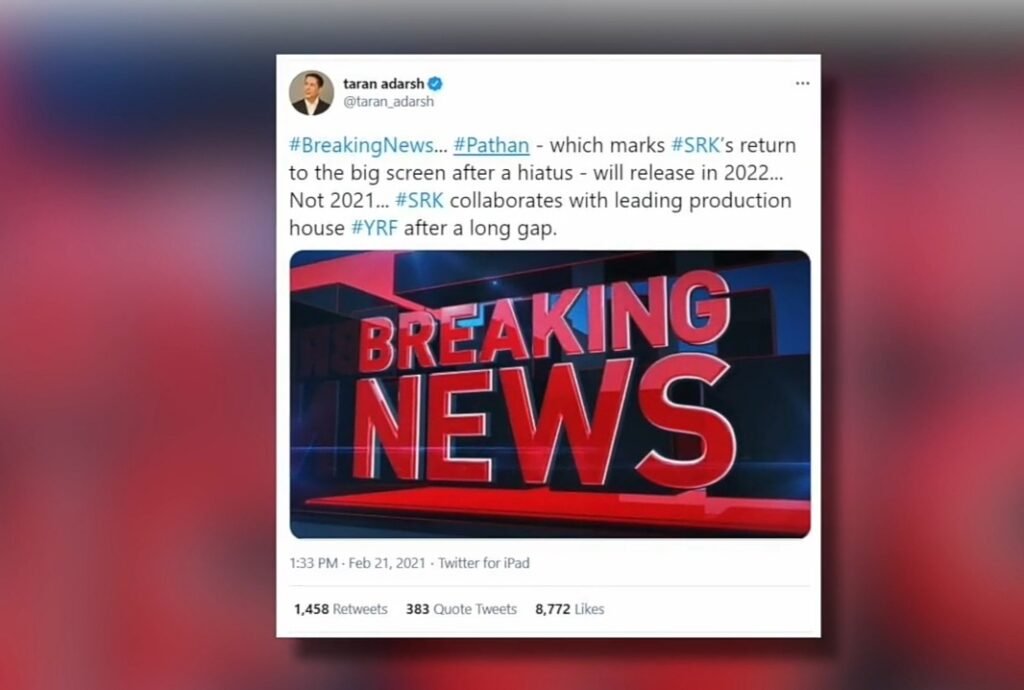Click #SRK hashtag before "'s return"

click(695, 145)
